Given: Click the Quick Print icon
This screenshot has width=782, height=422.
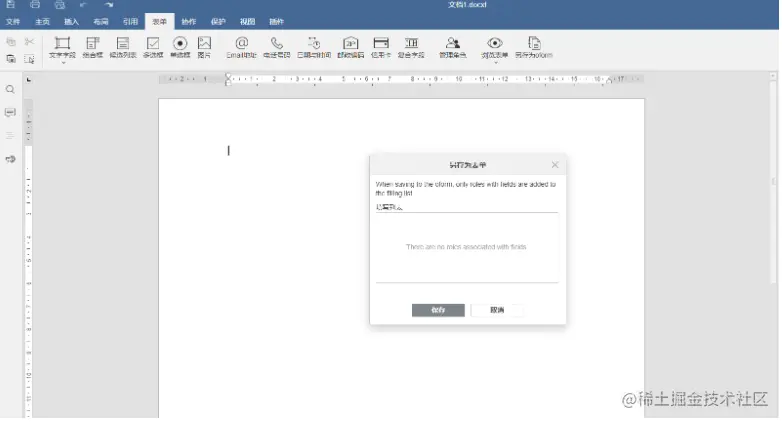Looking at the screenshot, I should coord(60,4).
